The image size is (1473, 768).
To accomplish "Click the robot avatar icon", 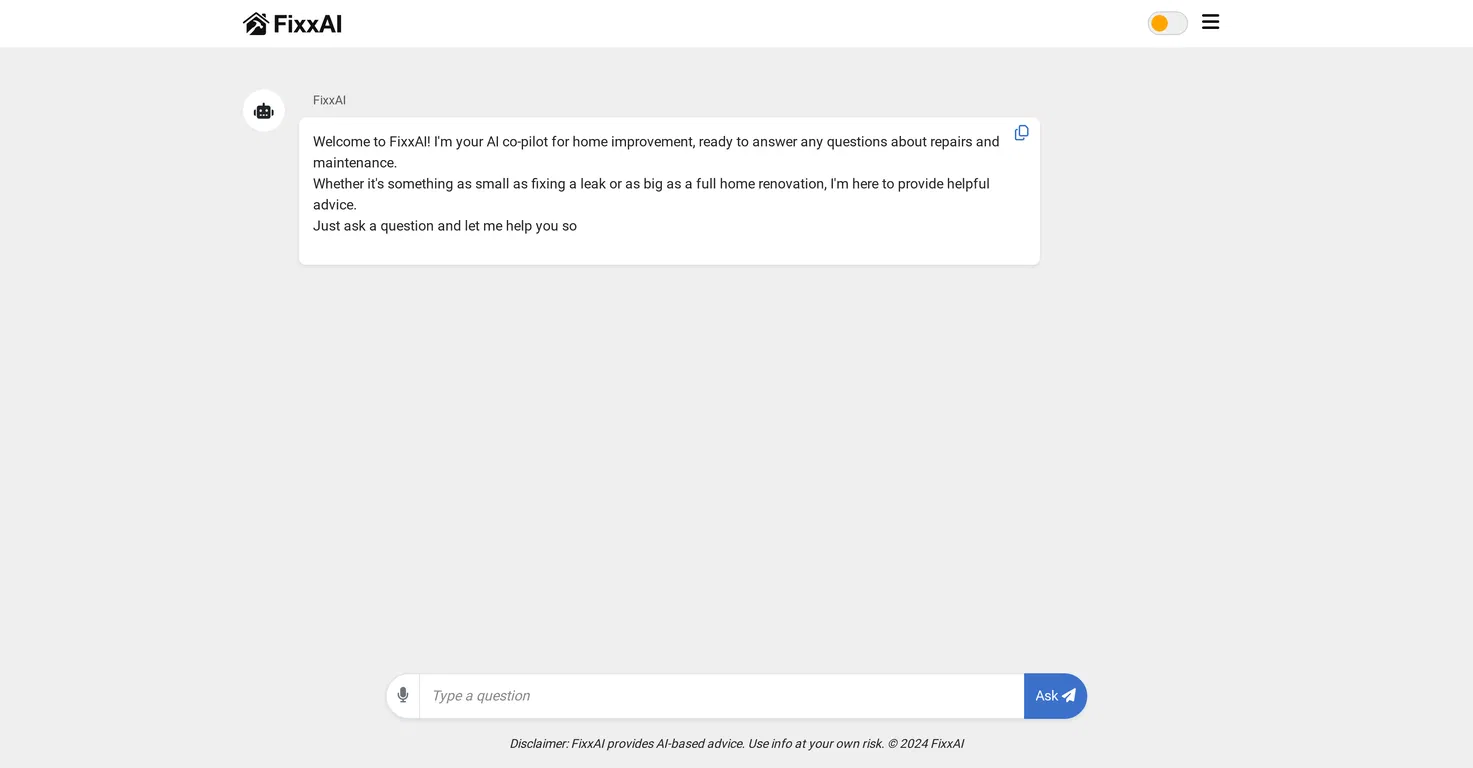I will (264, 111).
